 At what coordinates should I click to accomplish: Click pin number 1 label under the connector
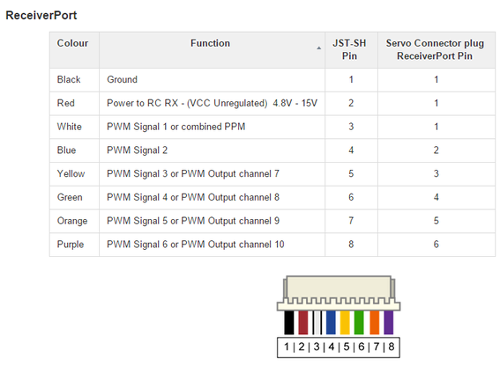pos(287,347)
